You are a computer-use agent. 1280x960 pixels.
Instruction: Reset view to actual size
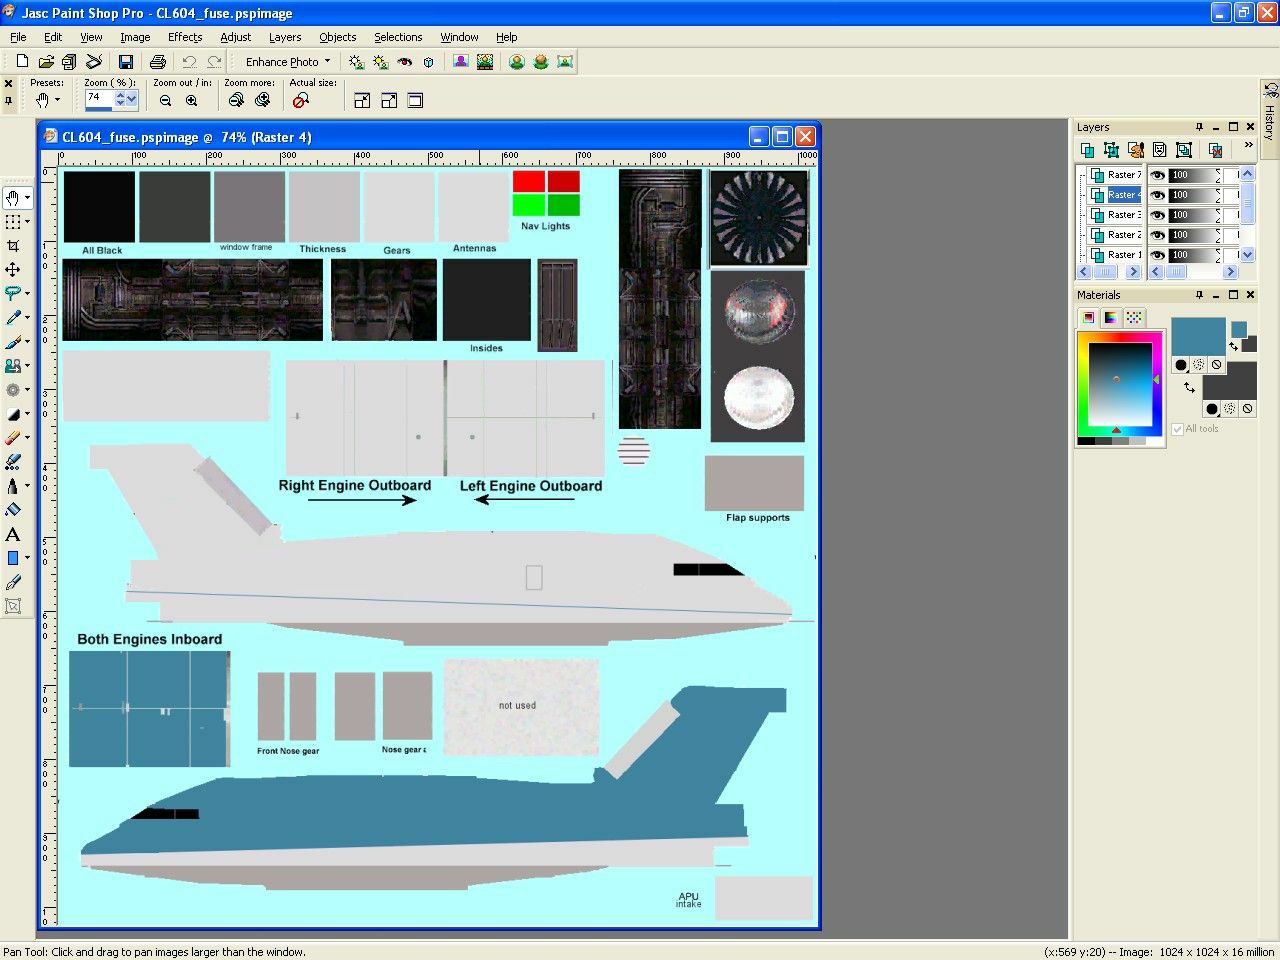tap(300, 100)
